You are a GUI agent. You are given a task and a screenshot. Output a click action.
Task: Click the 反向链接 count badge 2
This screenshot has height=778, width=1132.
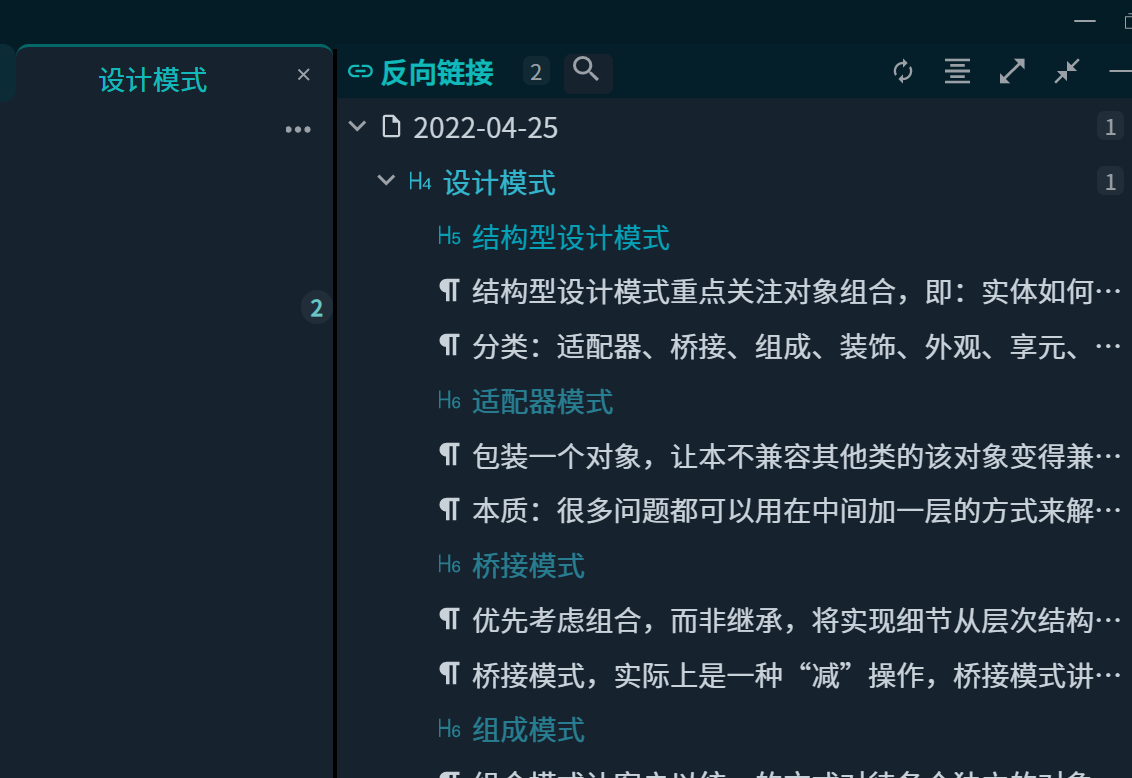tap(536, 71)
